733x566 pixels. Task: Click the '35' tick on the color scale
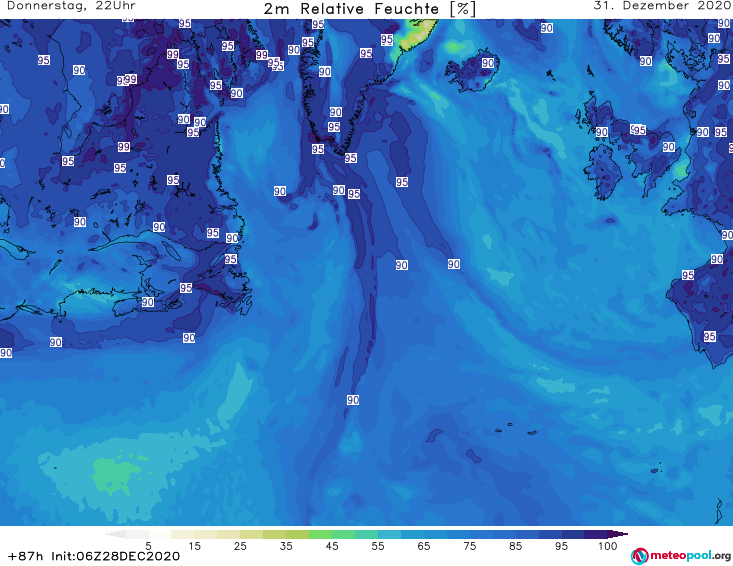(286, 546)
